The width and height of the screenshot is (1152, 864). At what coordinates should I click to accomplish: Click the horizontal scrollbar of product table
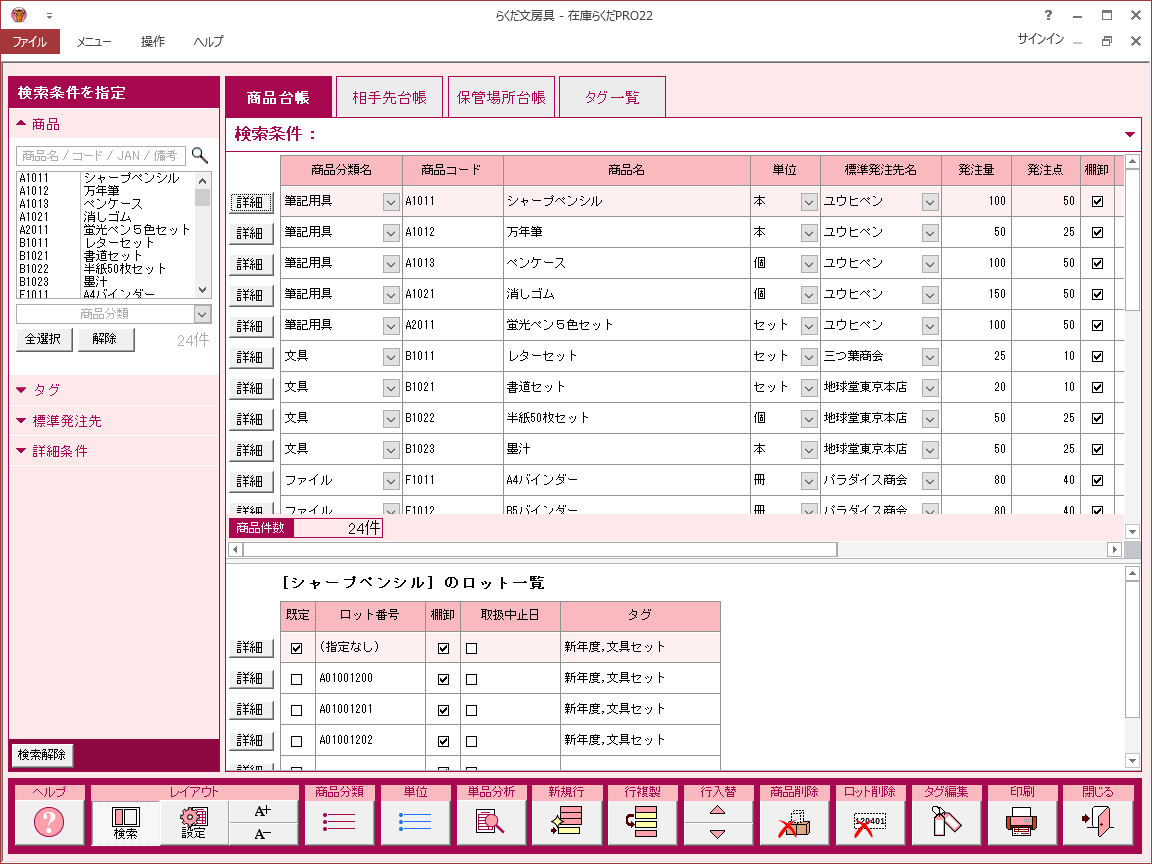[x=540, y=550]
